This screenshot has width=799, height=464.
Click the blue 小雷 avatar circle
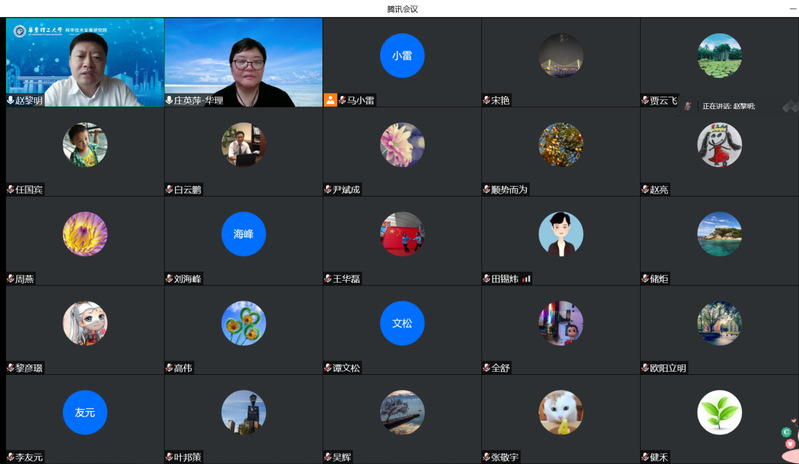[402, 56]
